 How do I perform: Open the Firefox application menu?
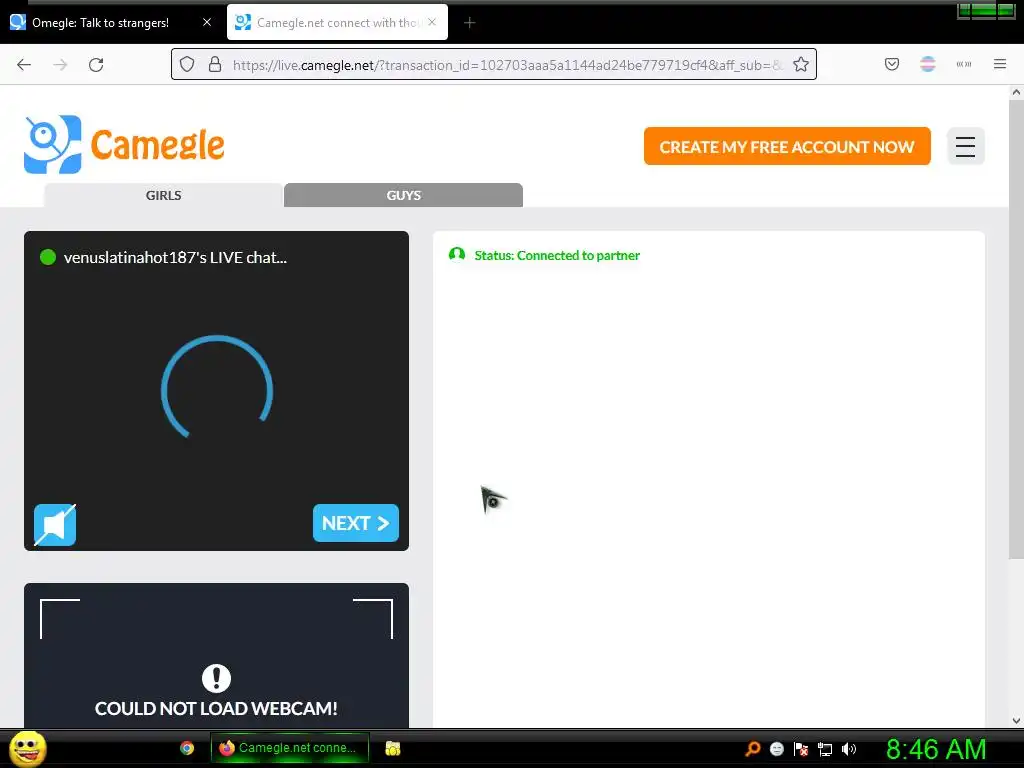tap(1000, 64)
